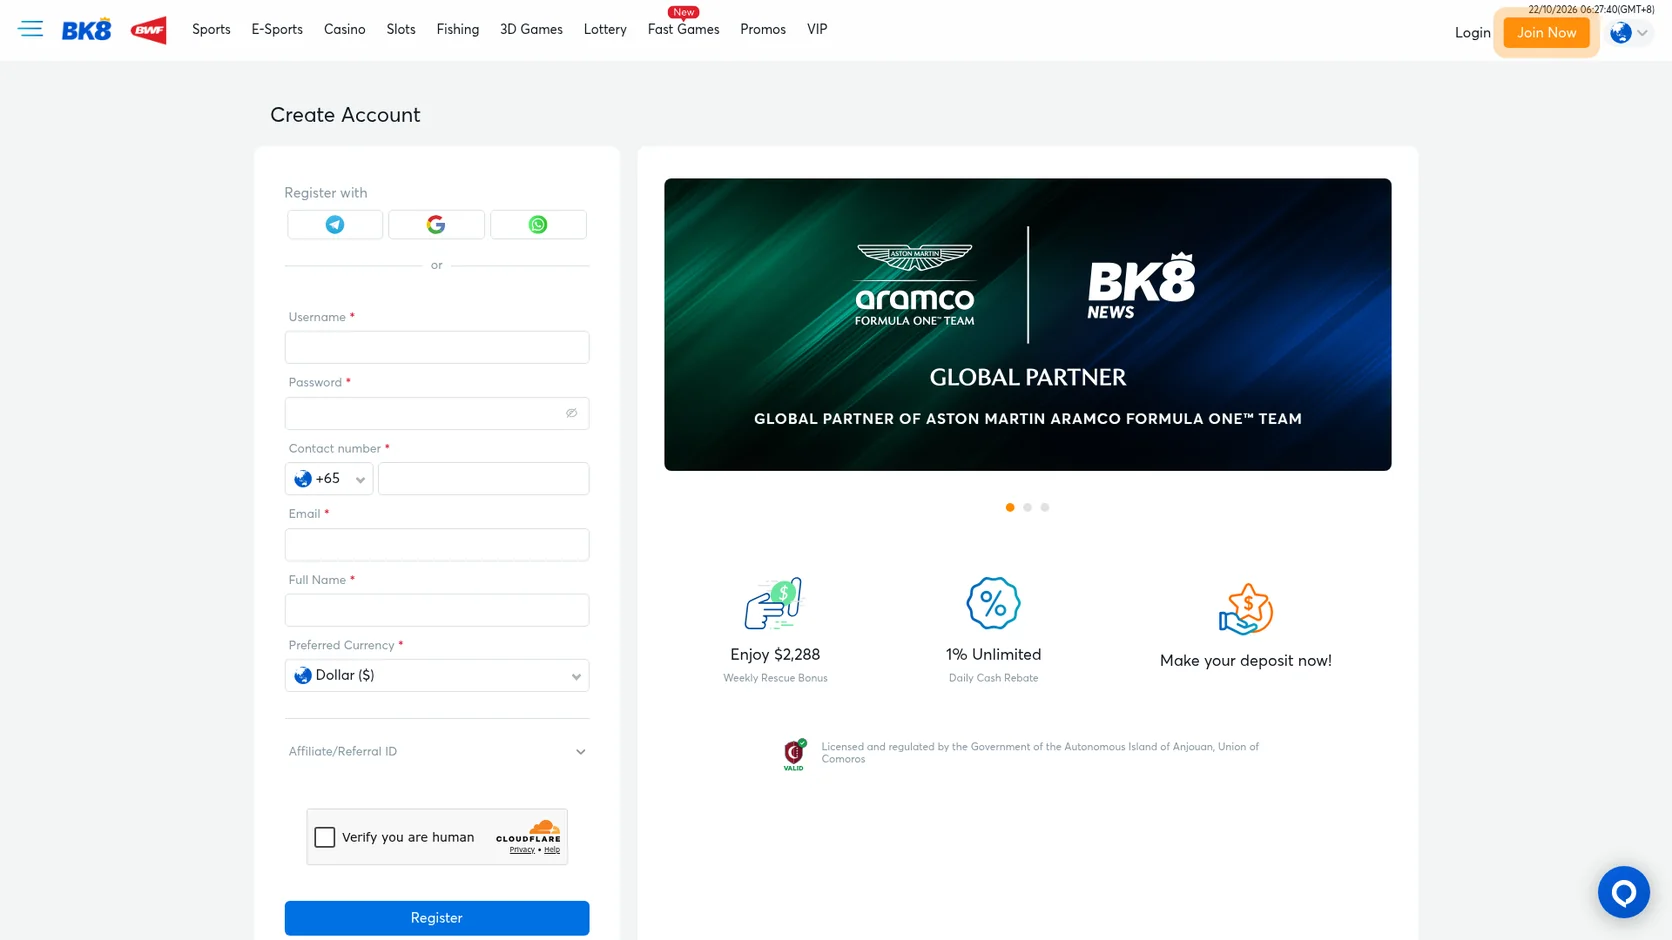Open language region selector in header
Viewport: 1672px width, 940px height.
click(1629, 33)
